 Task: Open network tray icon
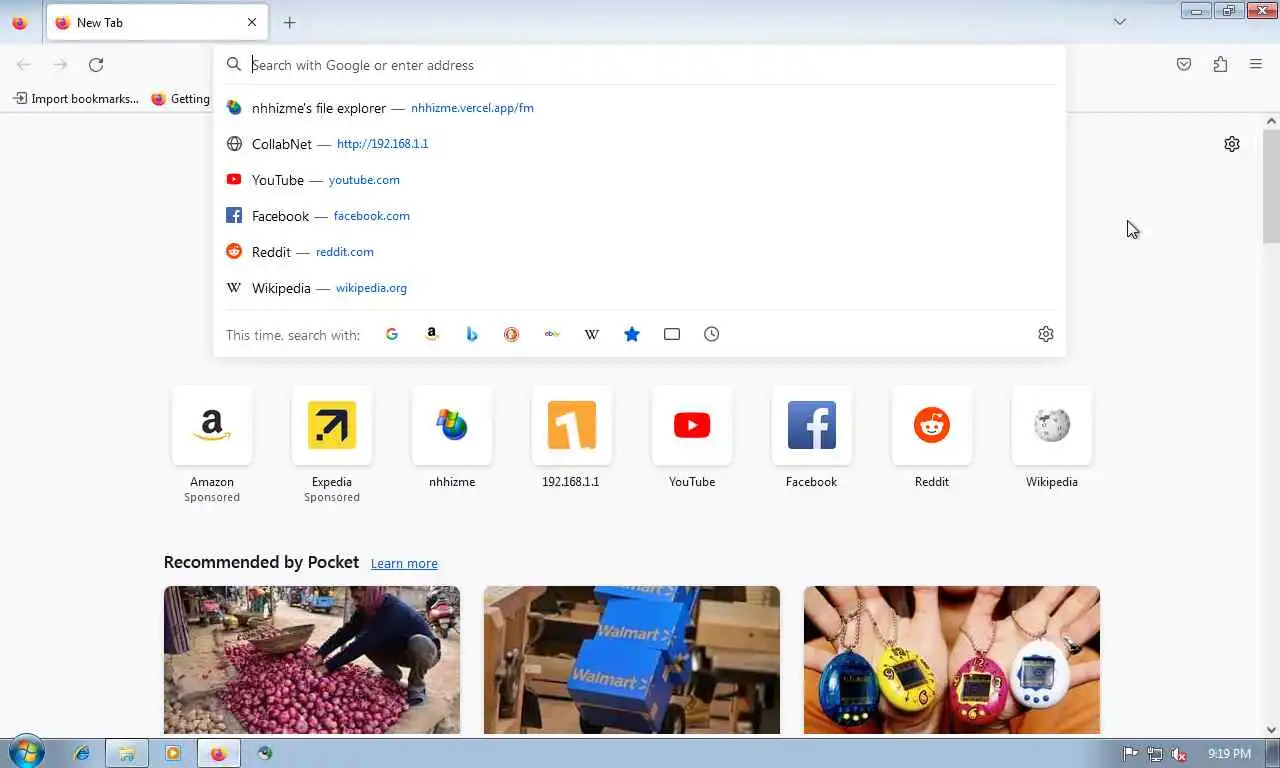1155,754
